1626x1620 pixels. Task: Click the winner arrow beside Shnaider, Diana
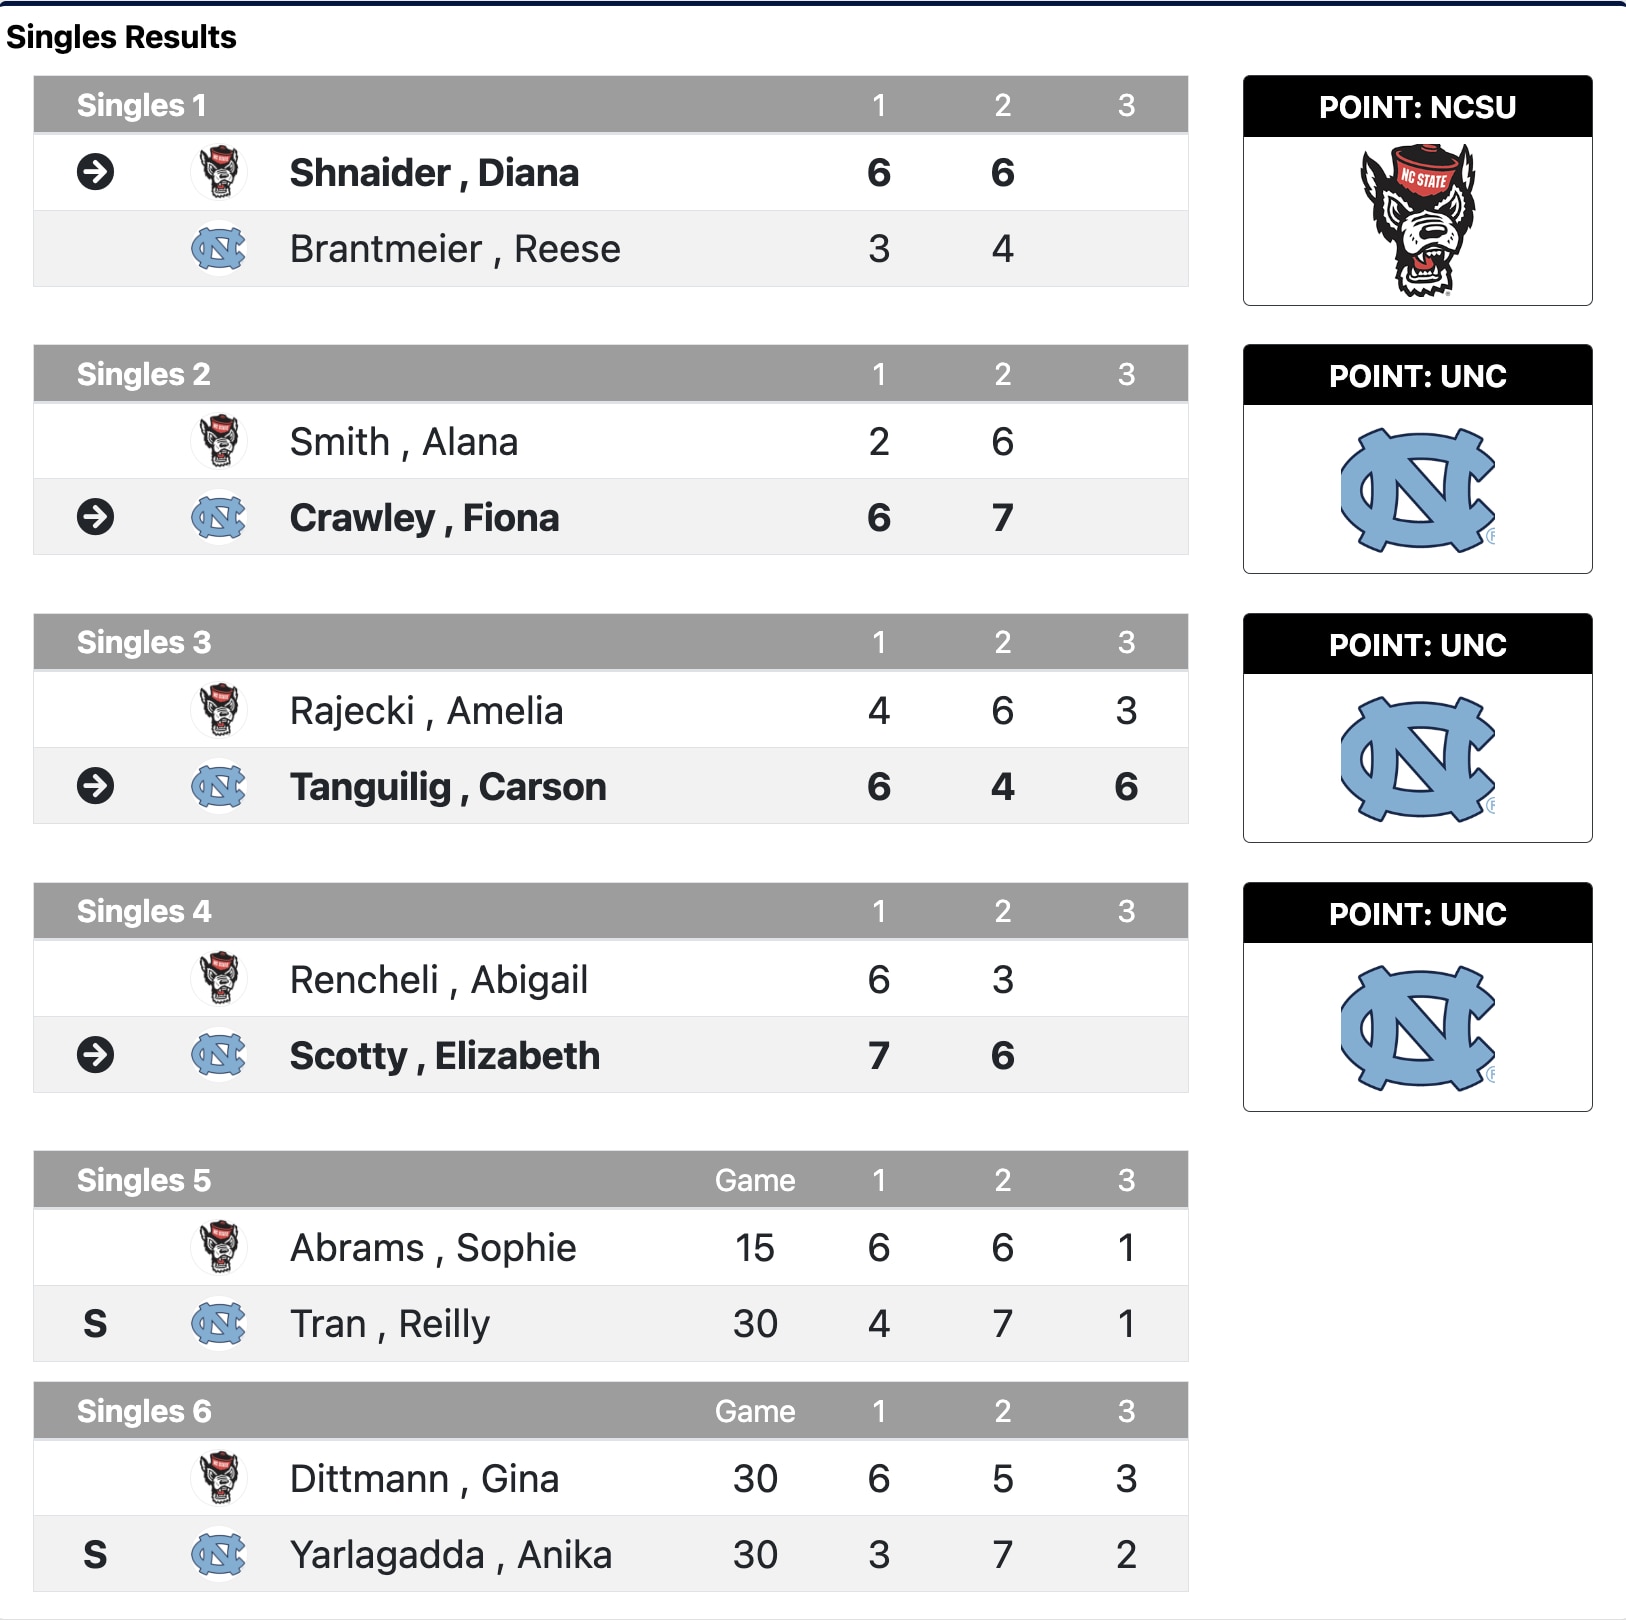click(x=96, y=172)
